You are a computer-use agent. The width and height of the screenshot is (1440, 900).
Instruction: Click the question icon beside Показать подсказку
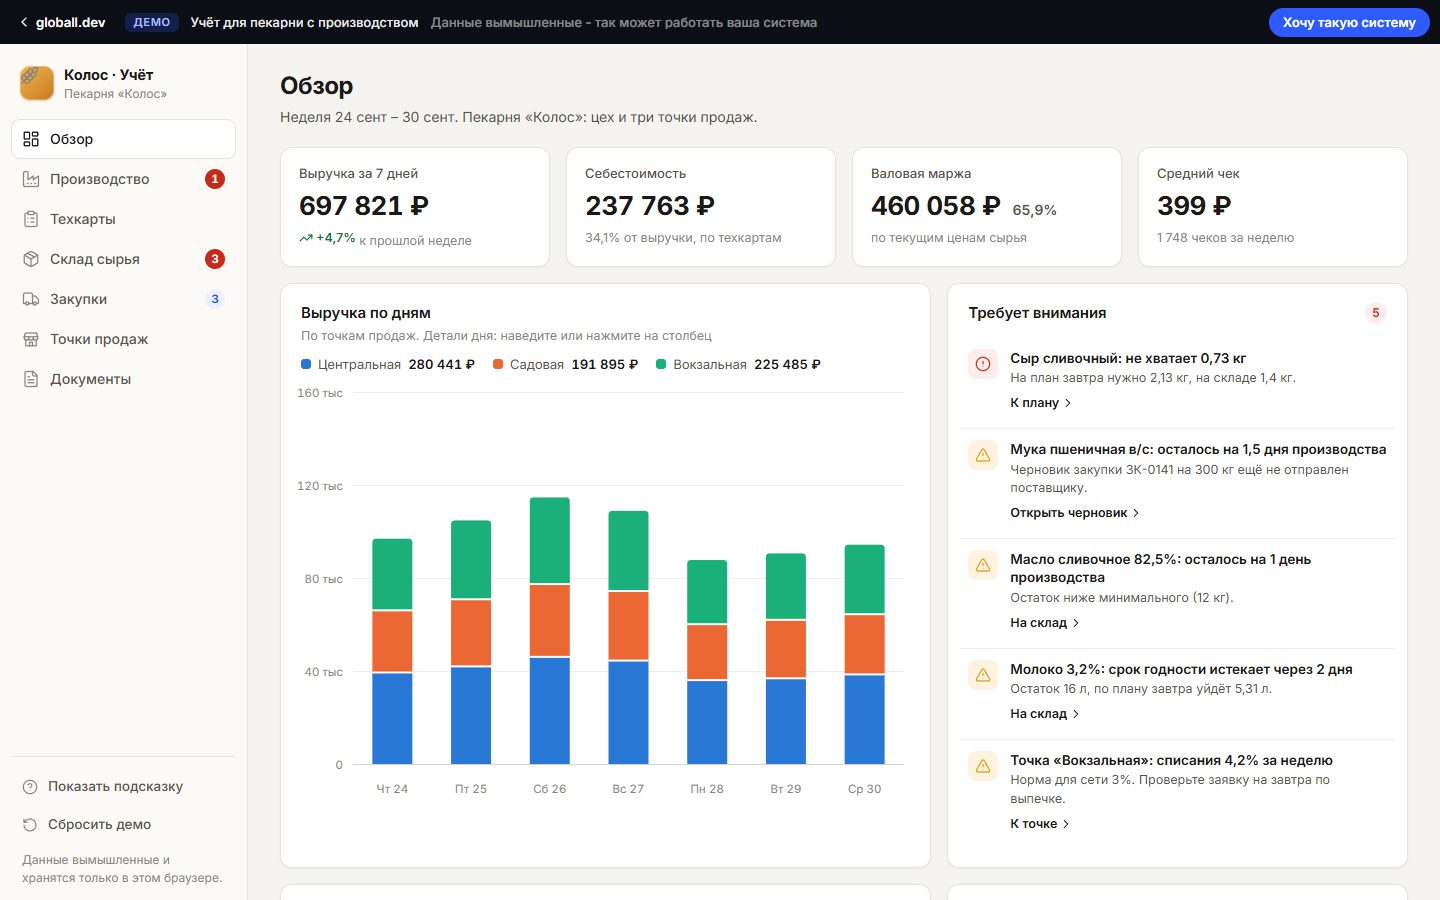pyautogui.click(x=30, y=786)
